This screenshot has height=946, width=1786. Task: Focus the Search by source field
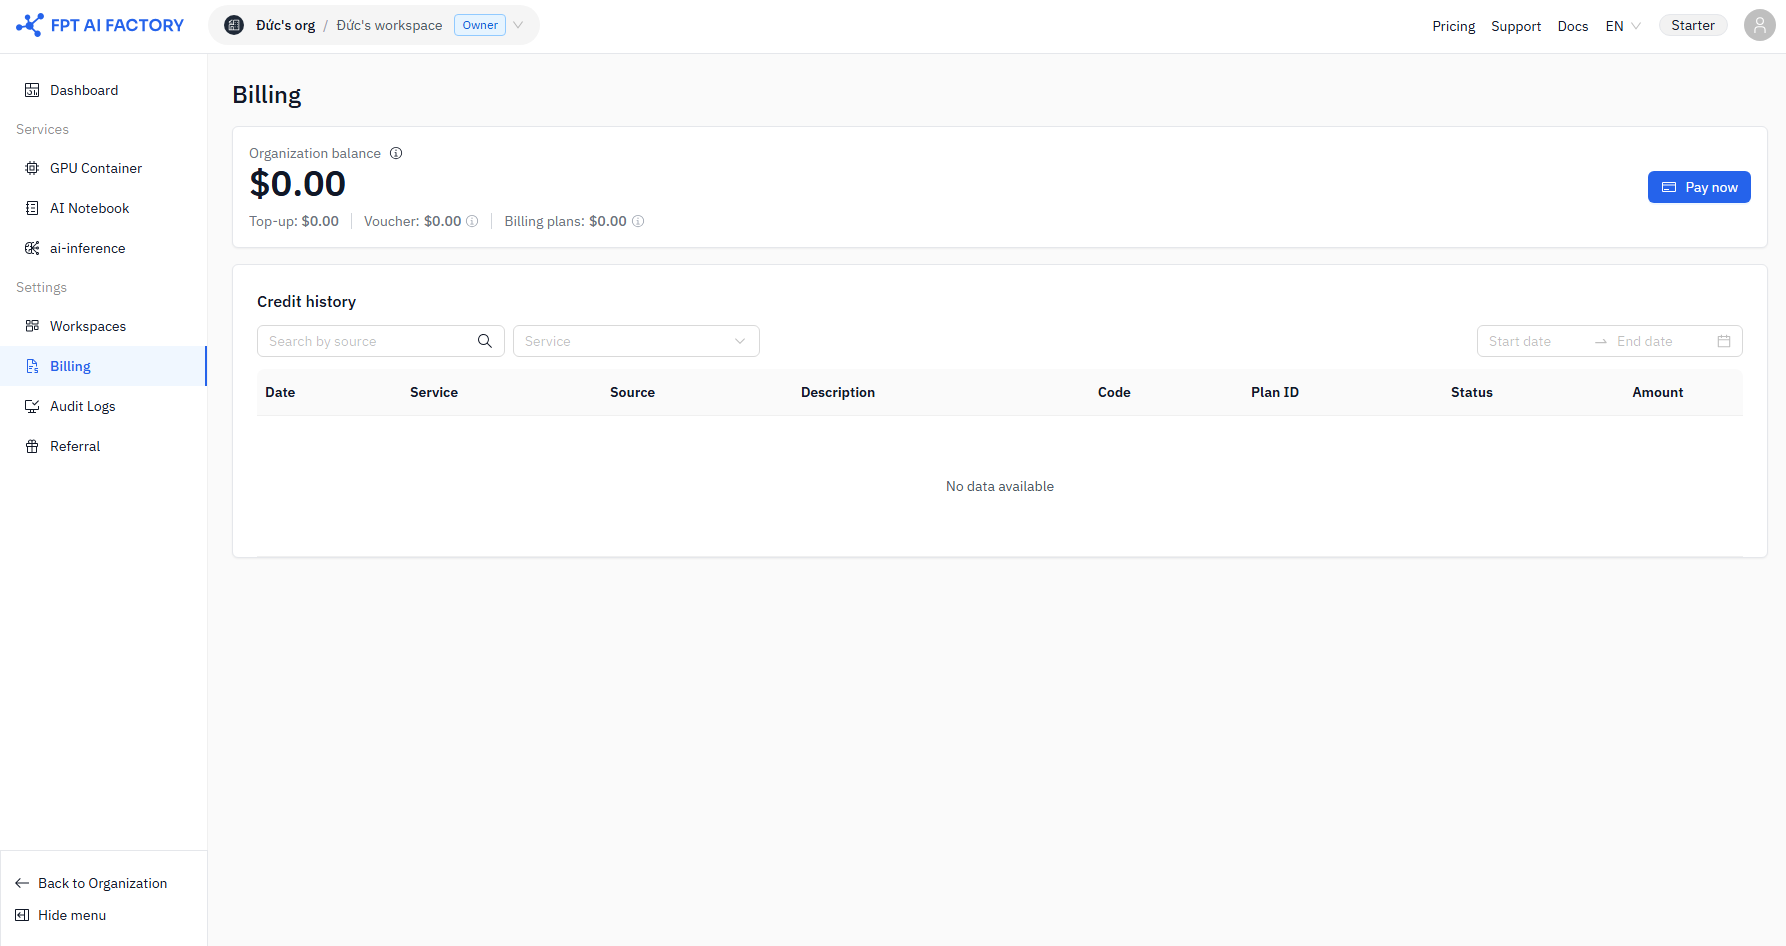370,341
